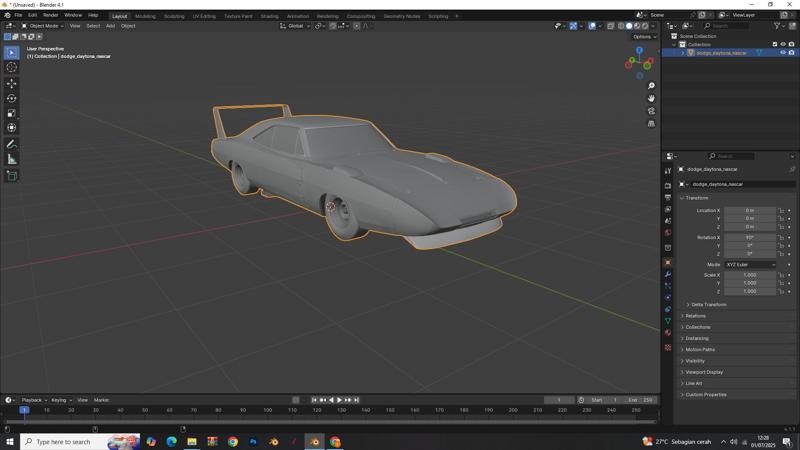Disable dodge_daytona_nascar in renders camera icon
The width and height of the screenshot is (800, 450).
pyautogui.click(x=791, y=53)
